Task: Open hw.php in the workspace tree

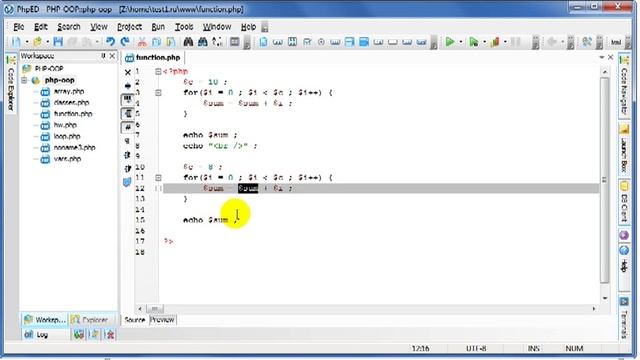Action: (65, 125)
